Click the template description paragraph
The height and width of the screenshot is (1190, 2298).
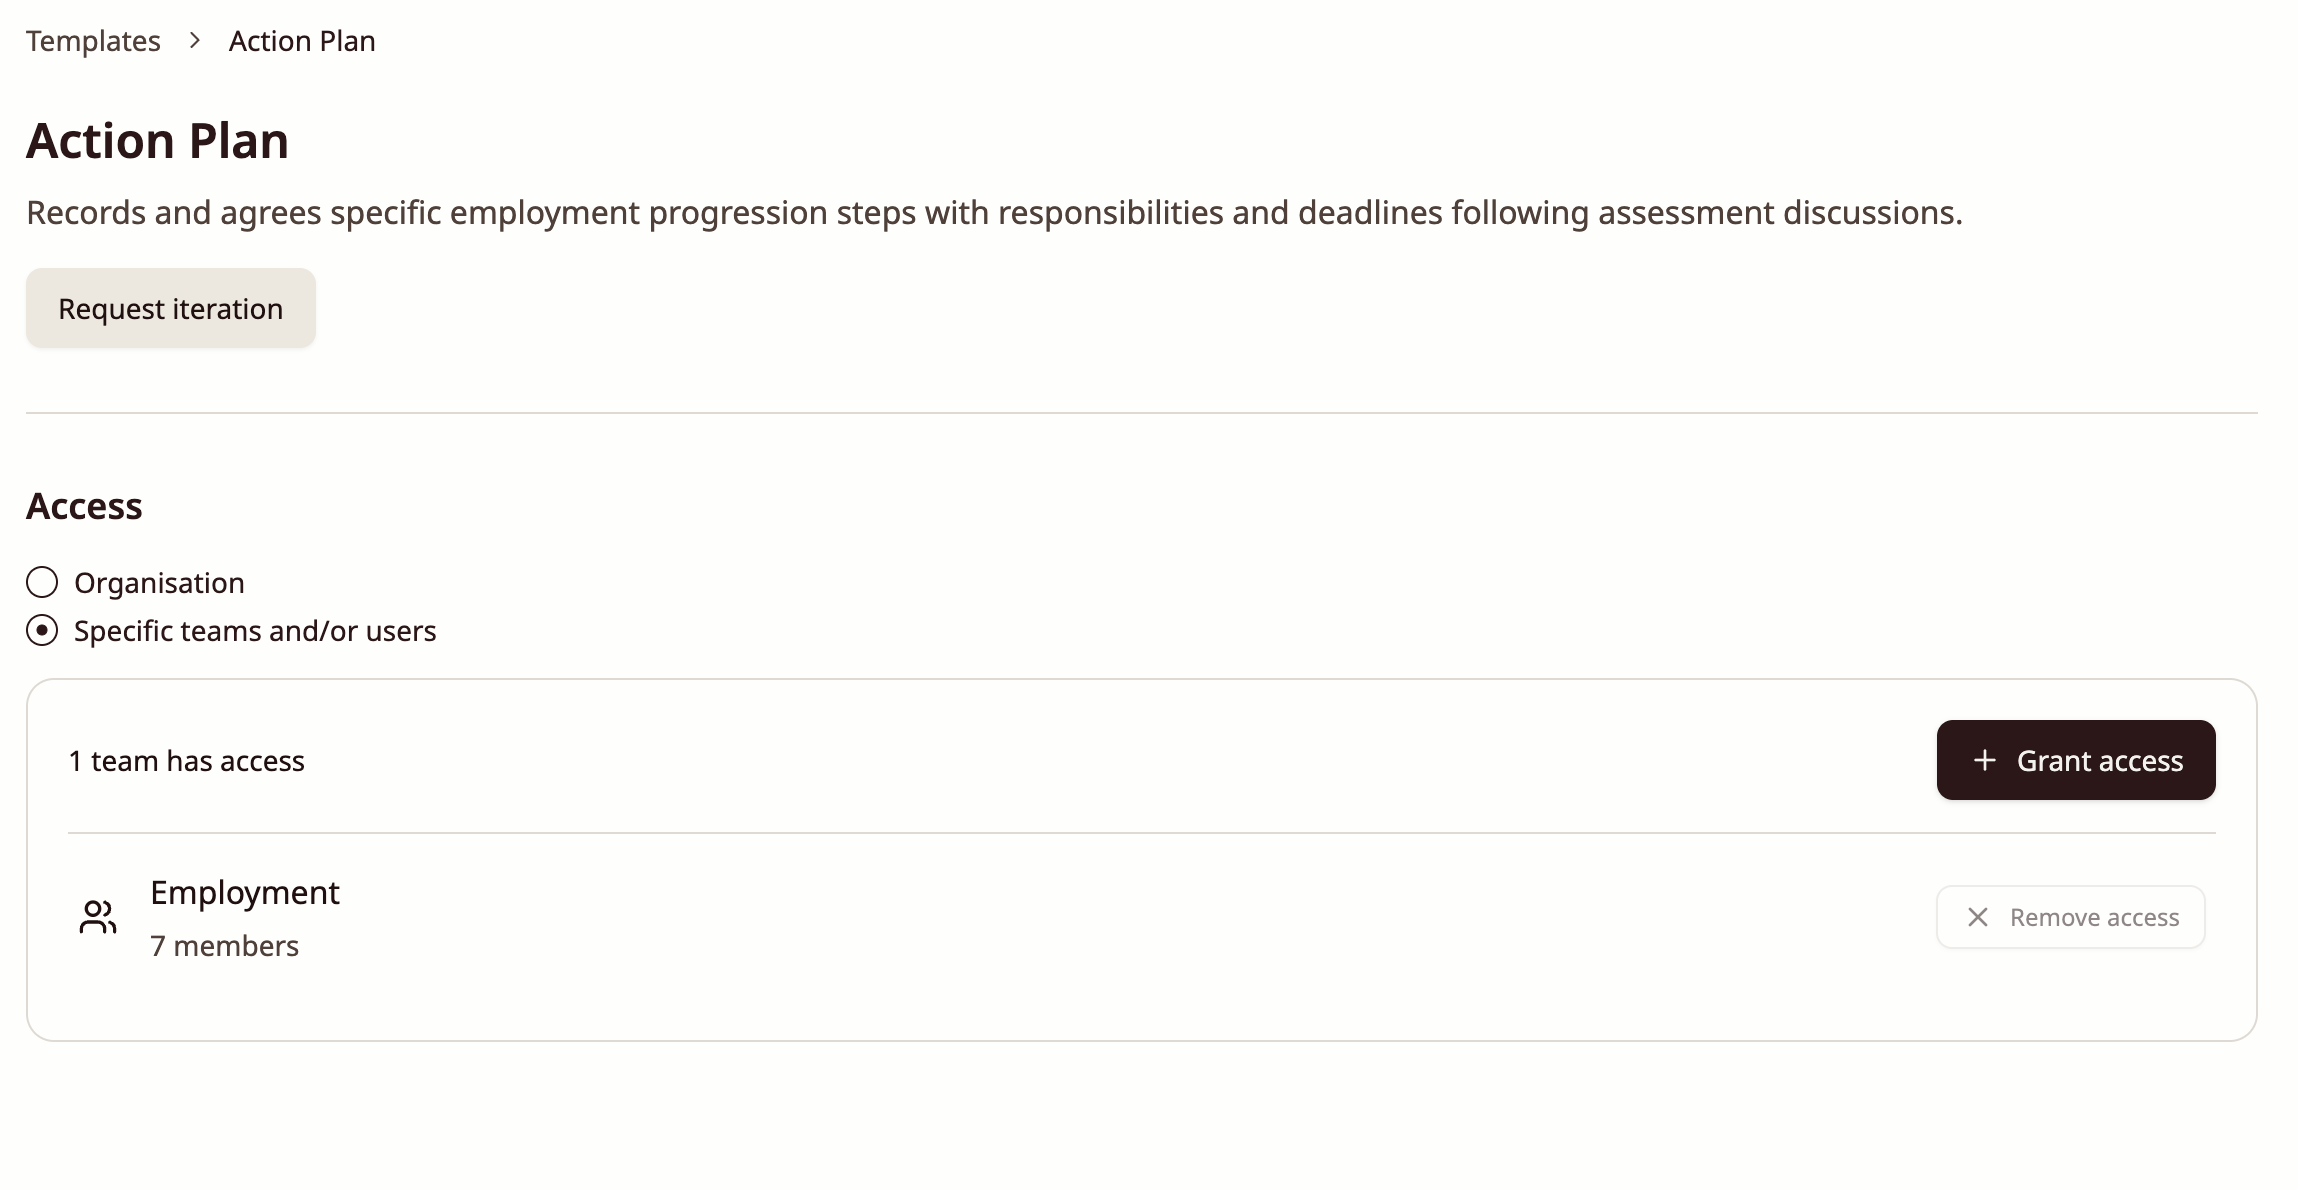pyautogui.click(x=994, y=213)
